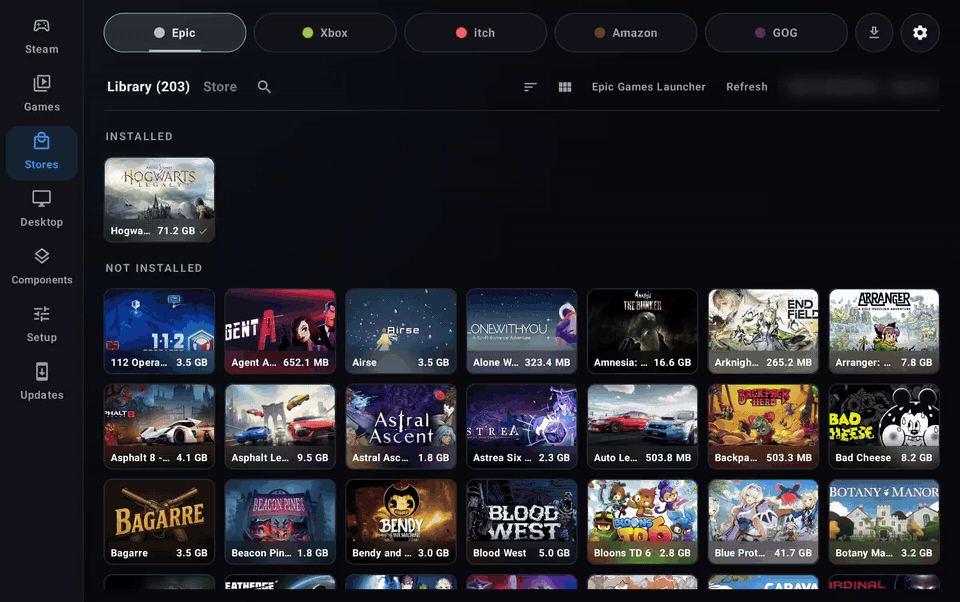Switch to the GOG store tab
960x602 pixels.
(x=776, y=32)
